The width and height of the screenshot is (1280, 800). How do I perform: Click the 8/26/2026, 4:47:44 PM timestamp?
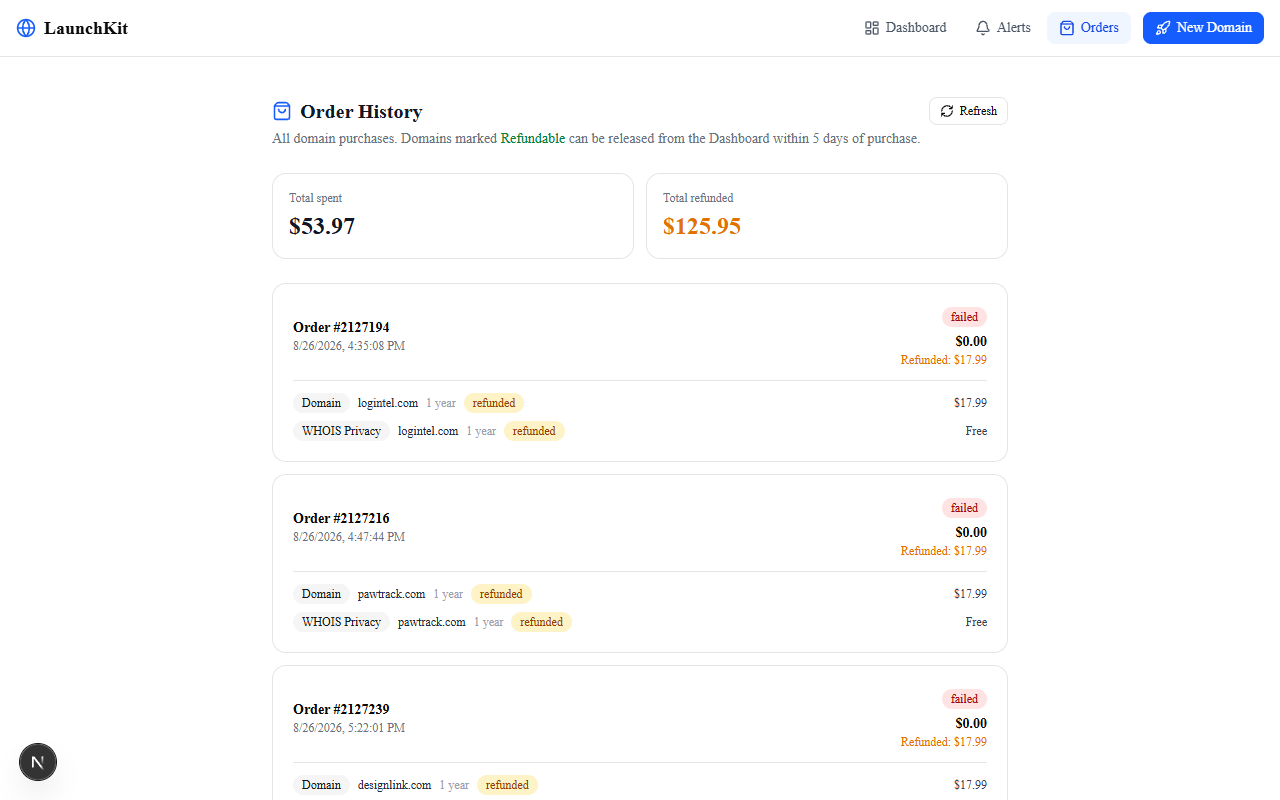(x=349, y=537)
